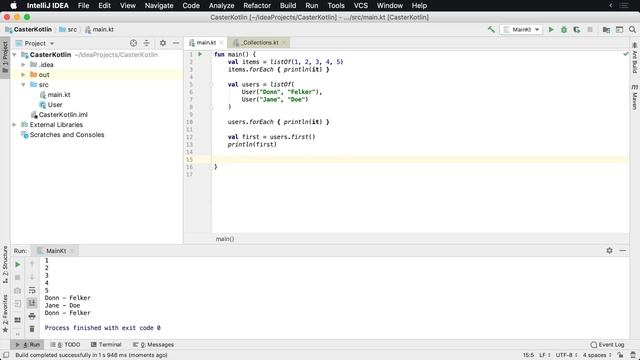Open the Analyze menu
The image size is (640, 360).
click(x=221, y=6)
